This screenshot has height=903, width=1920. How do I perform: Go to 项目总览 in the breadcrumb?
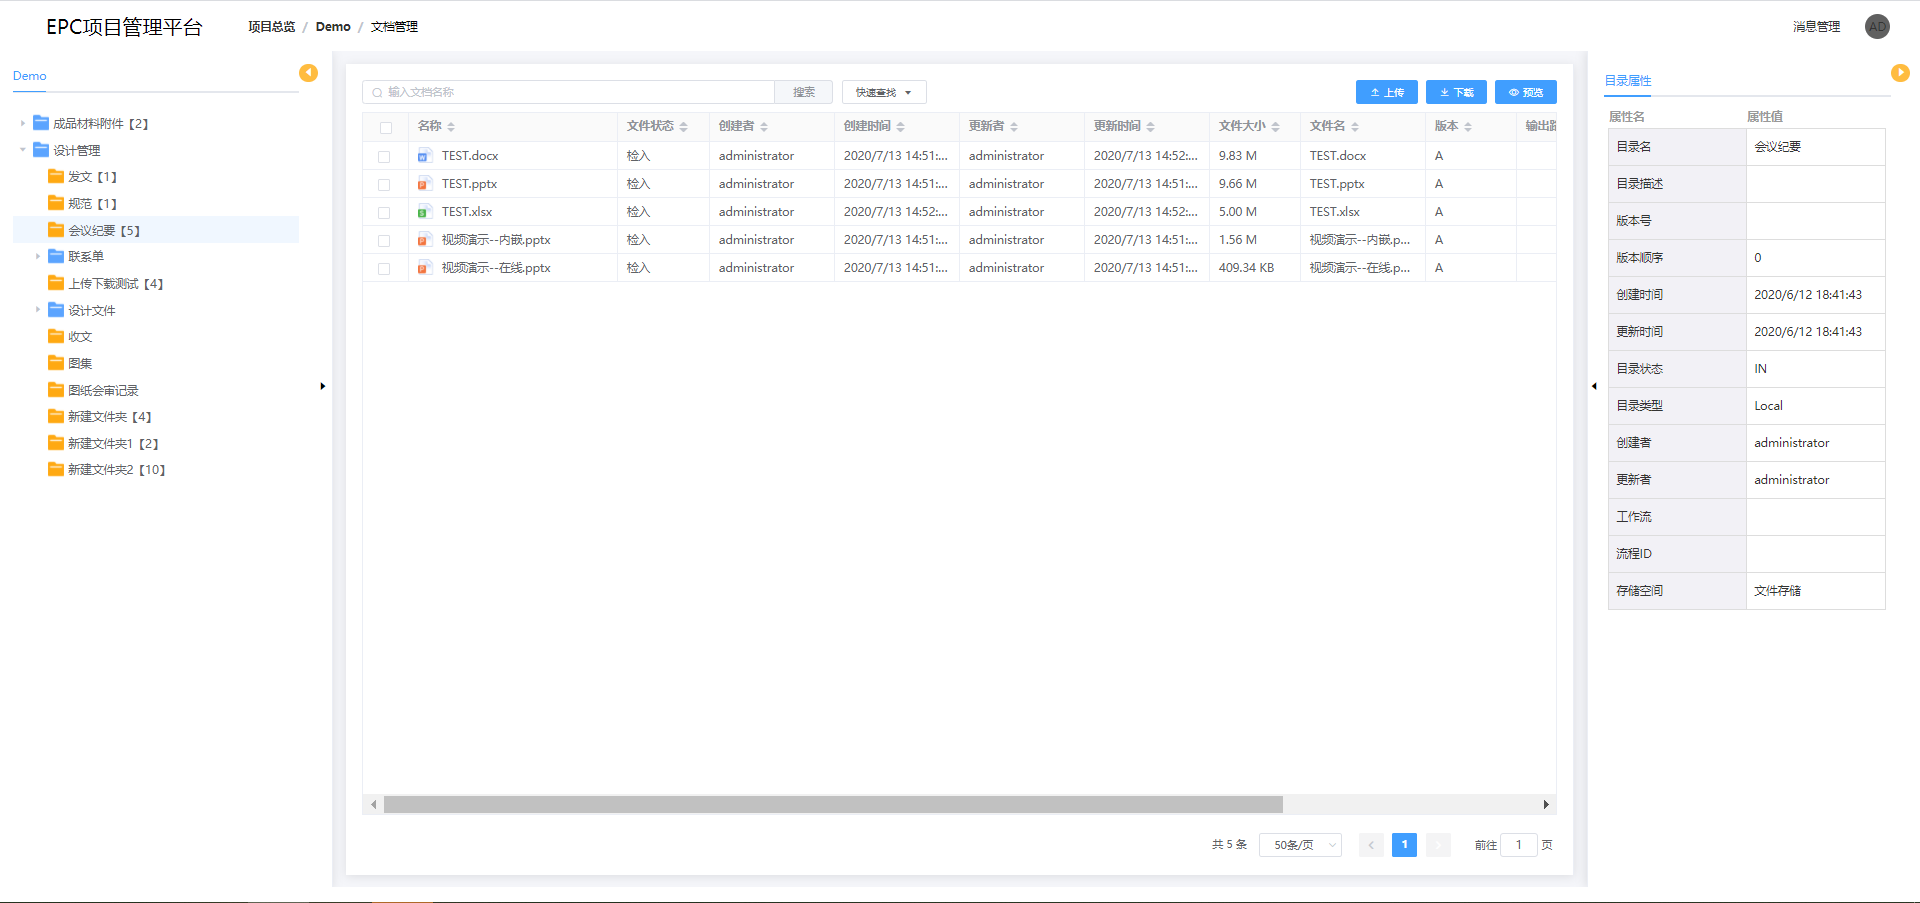click(271, 27)
